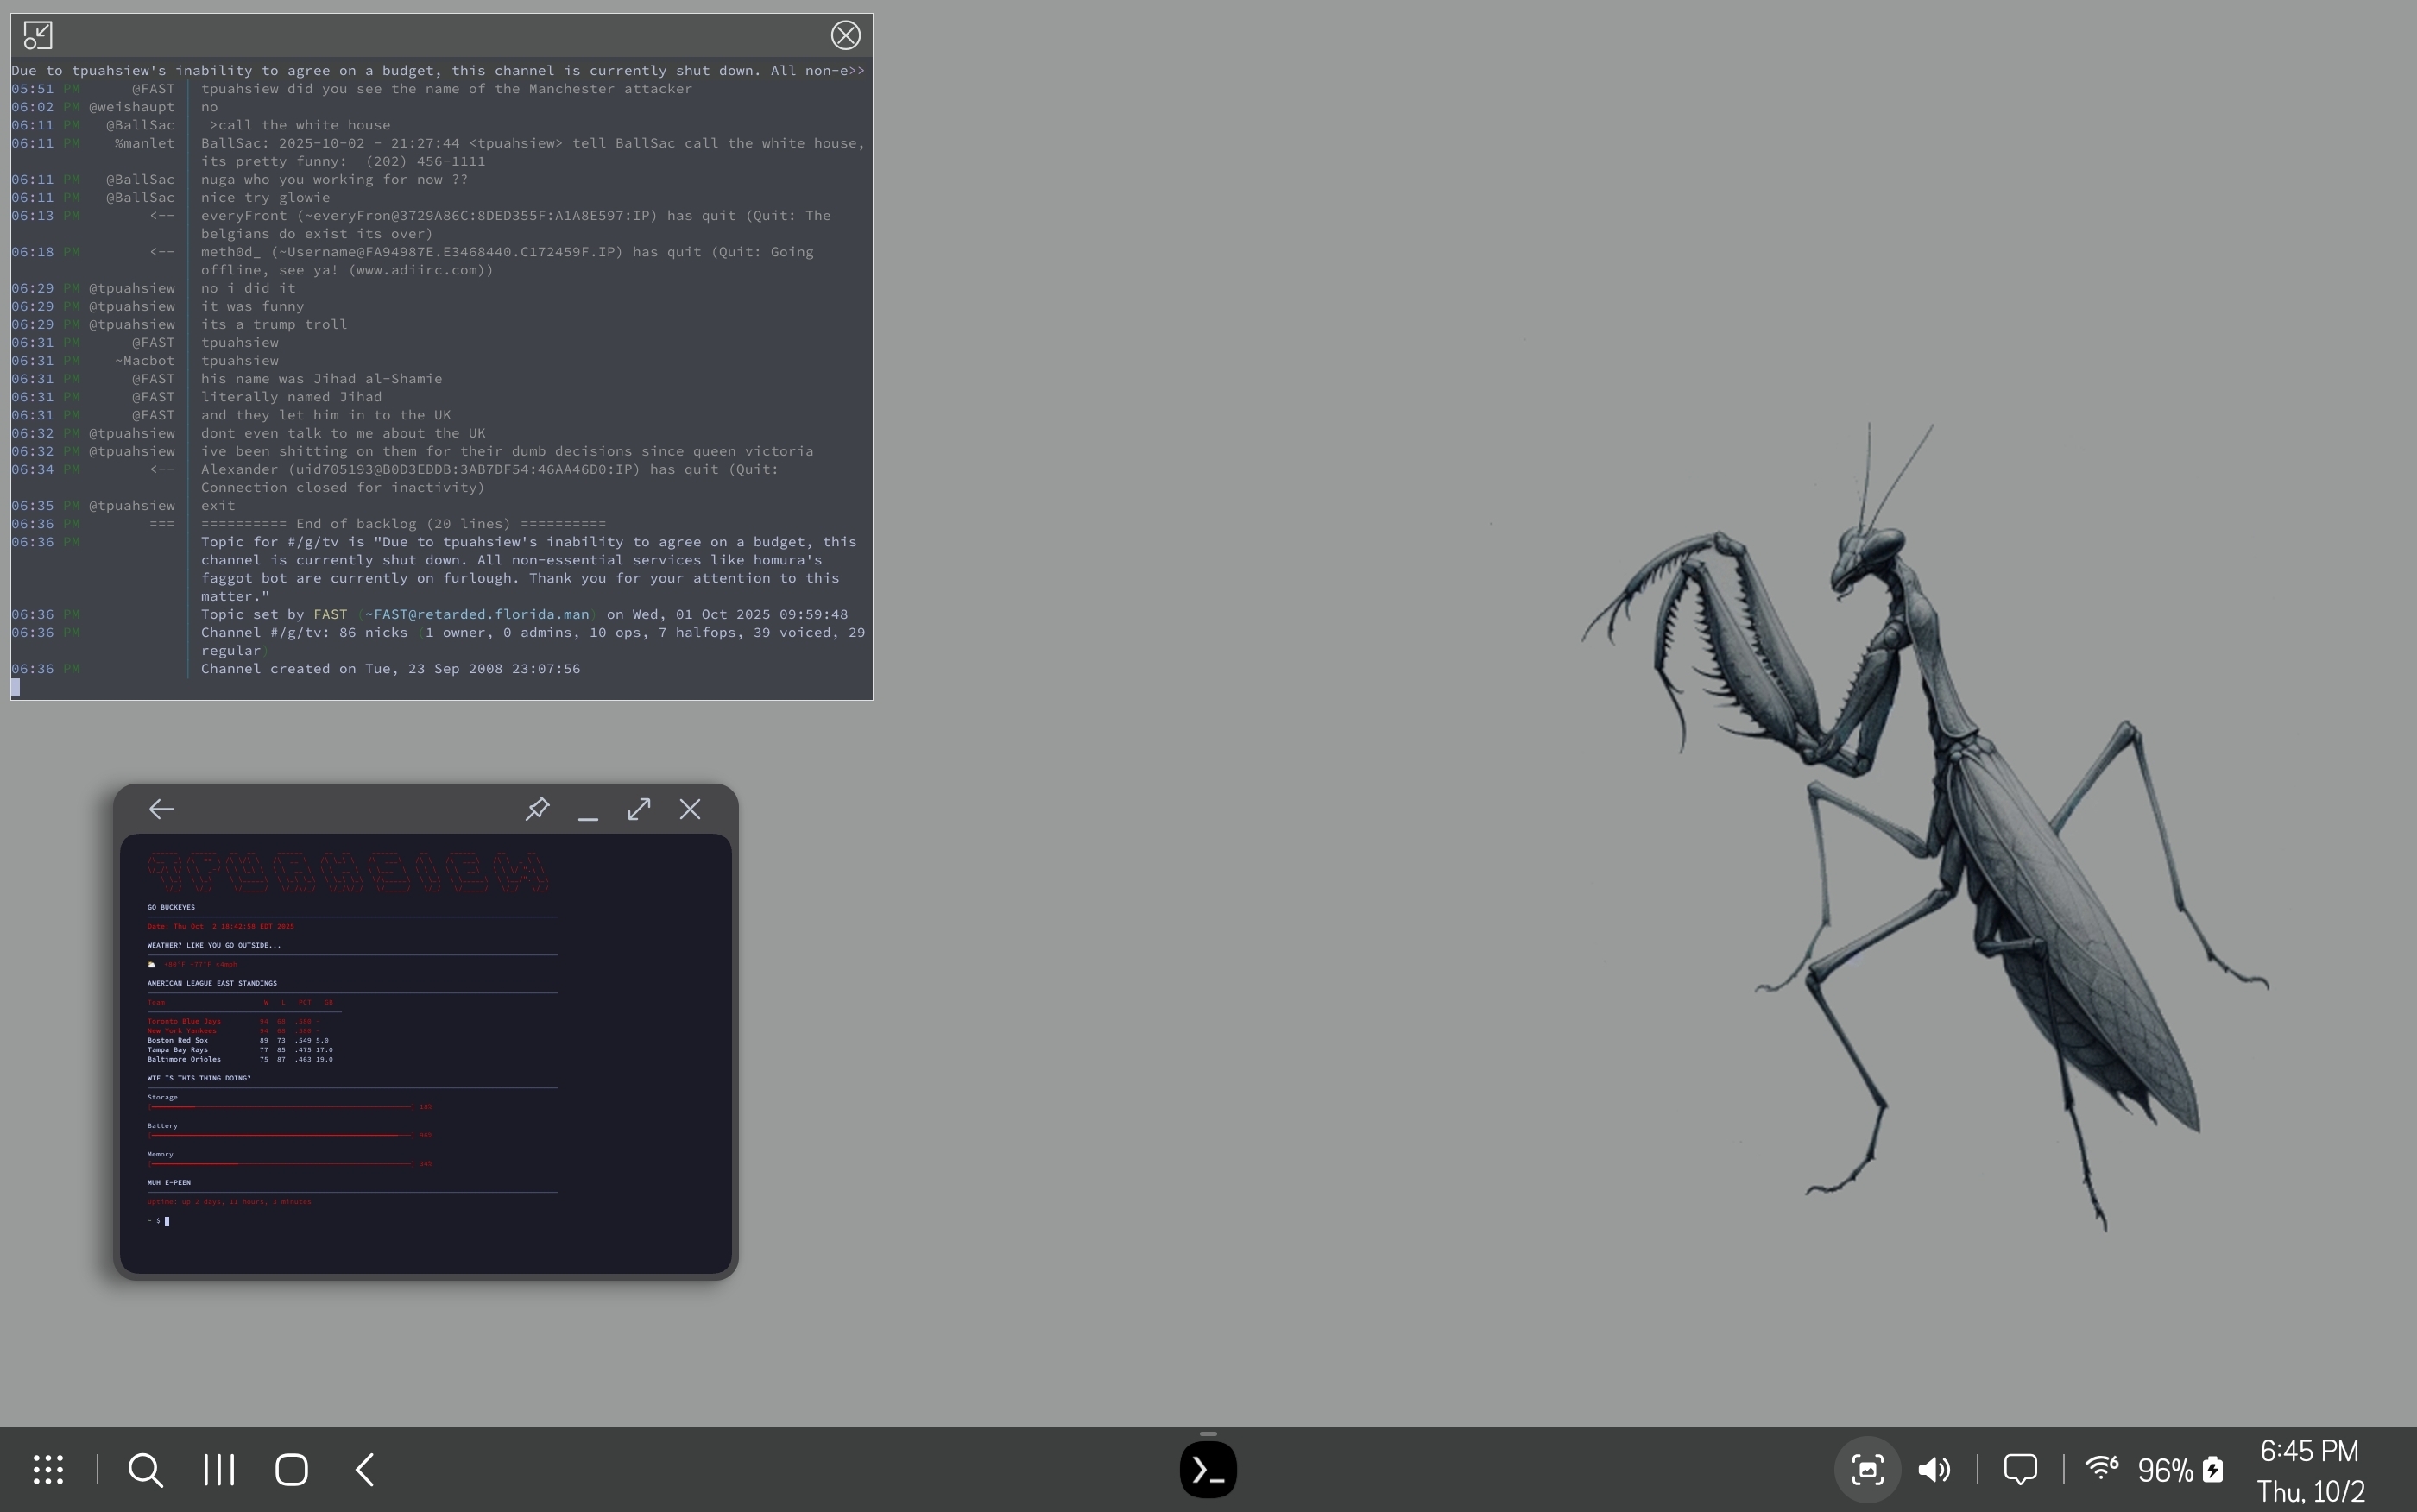Collapse the terminal window with the shrink arrow icon

38,36
